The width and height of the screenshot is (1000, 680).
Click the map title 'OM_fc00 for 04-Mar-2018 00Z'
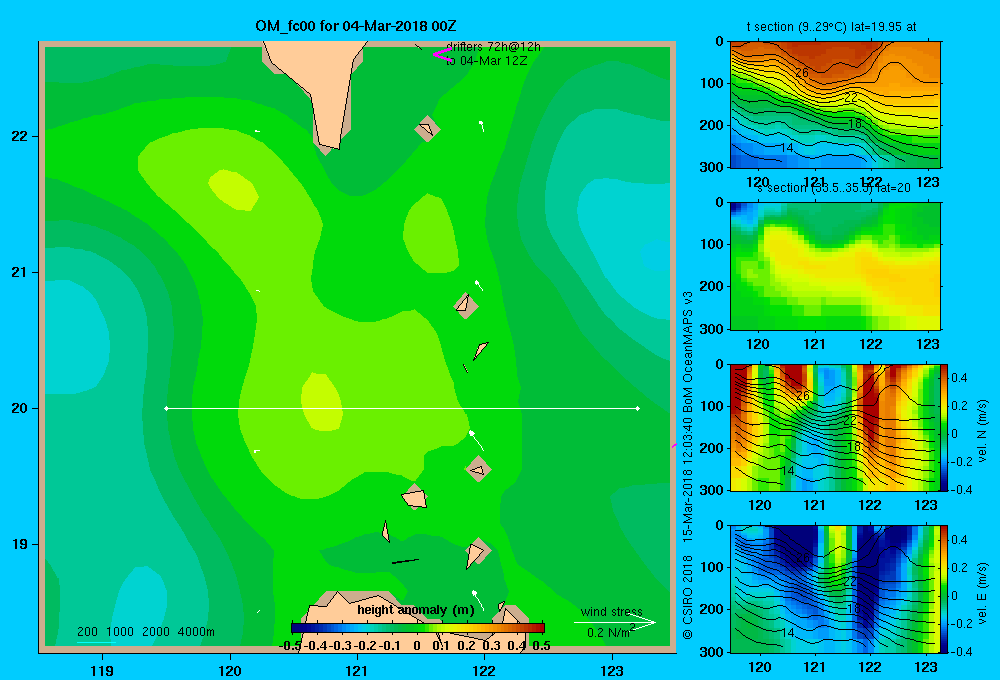coord(356,26)
